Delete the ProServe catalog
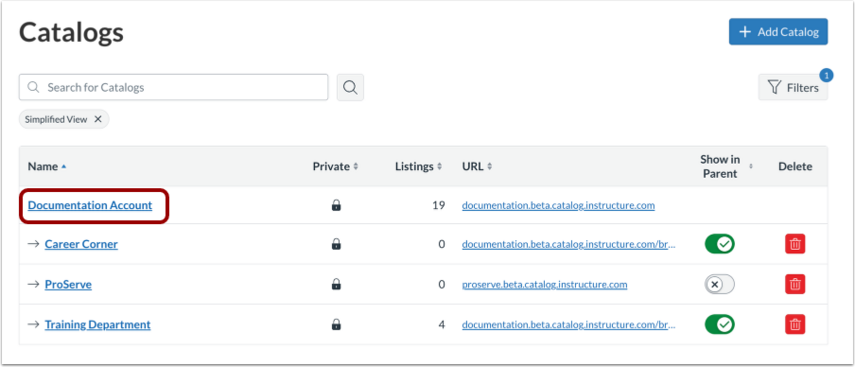Image resolution: width=855 pixels, height=367 pixels. pyautogui.click(x=795, y=284)
